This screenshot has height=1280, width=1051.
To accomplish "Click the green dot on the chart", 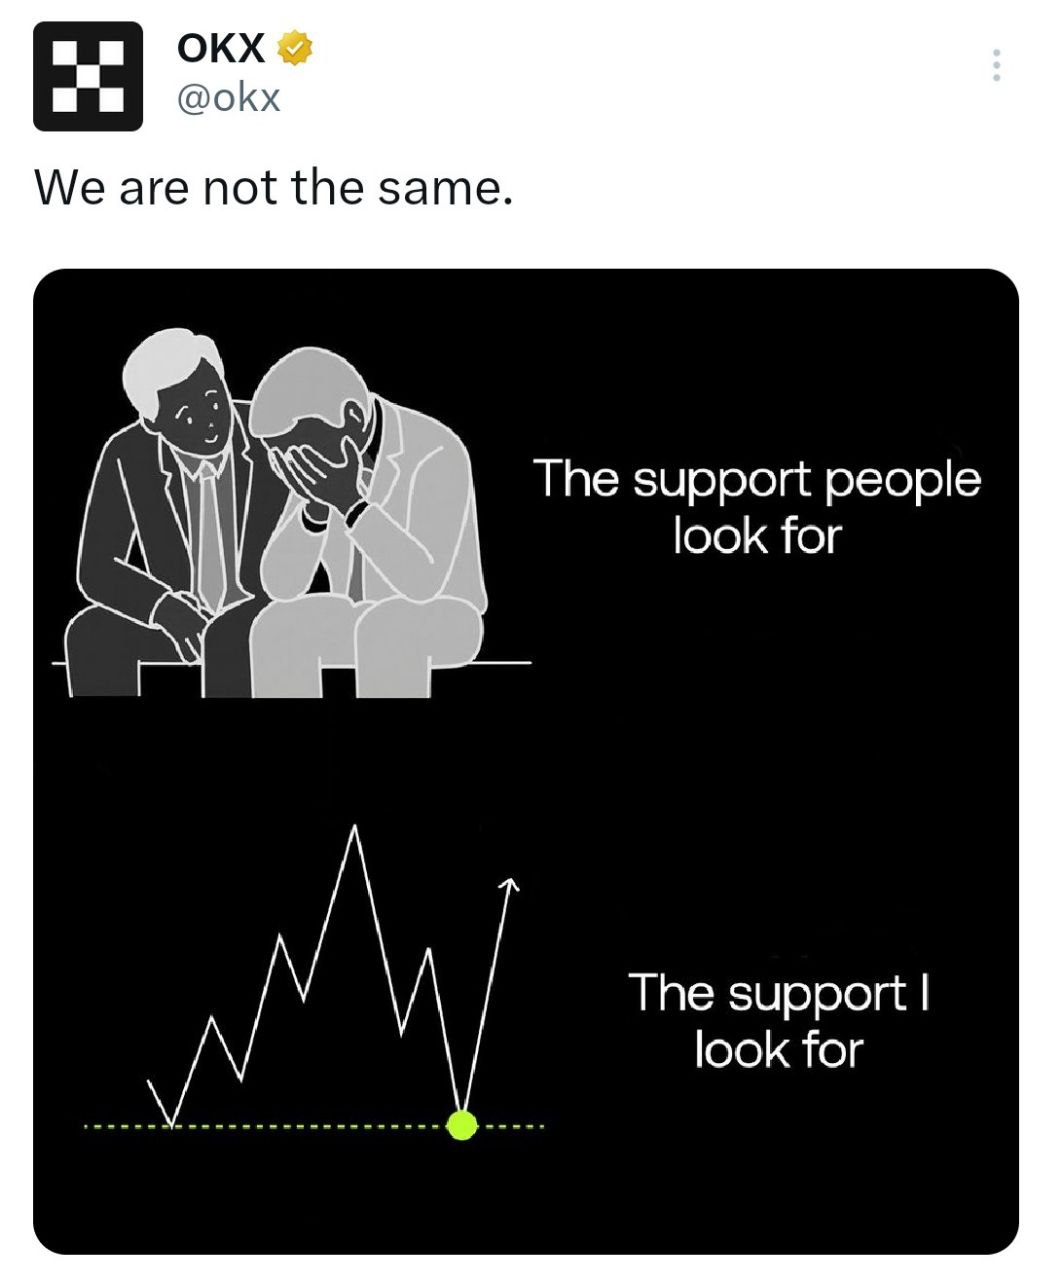I will (x=462, y=1124).
